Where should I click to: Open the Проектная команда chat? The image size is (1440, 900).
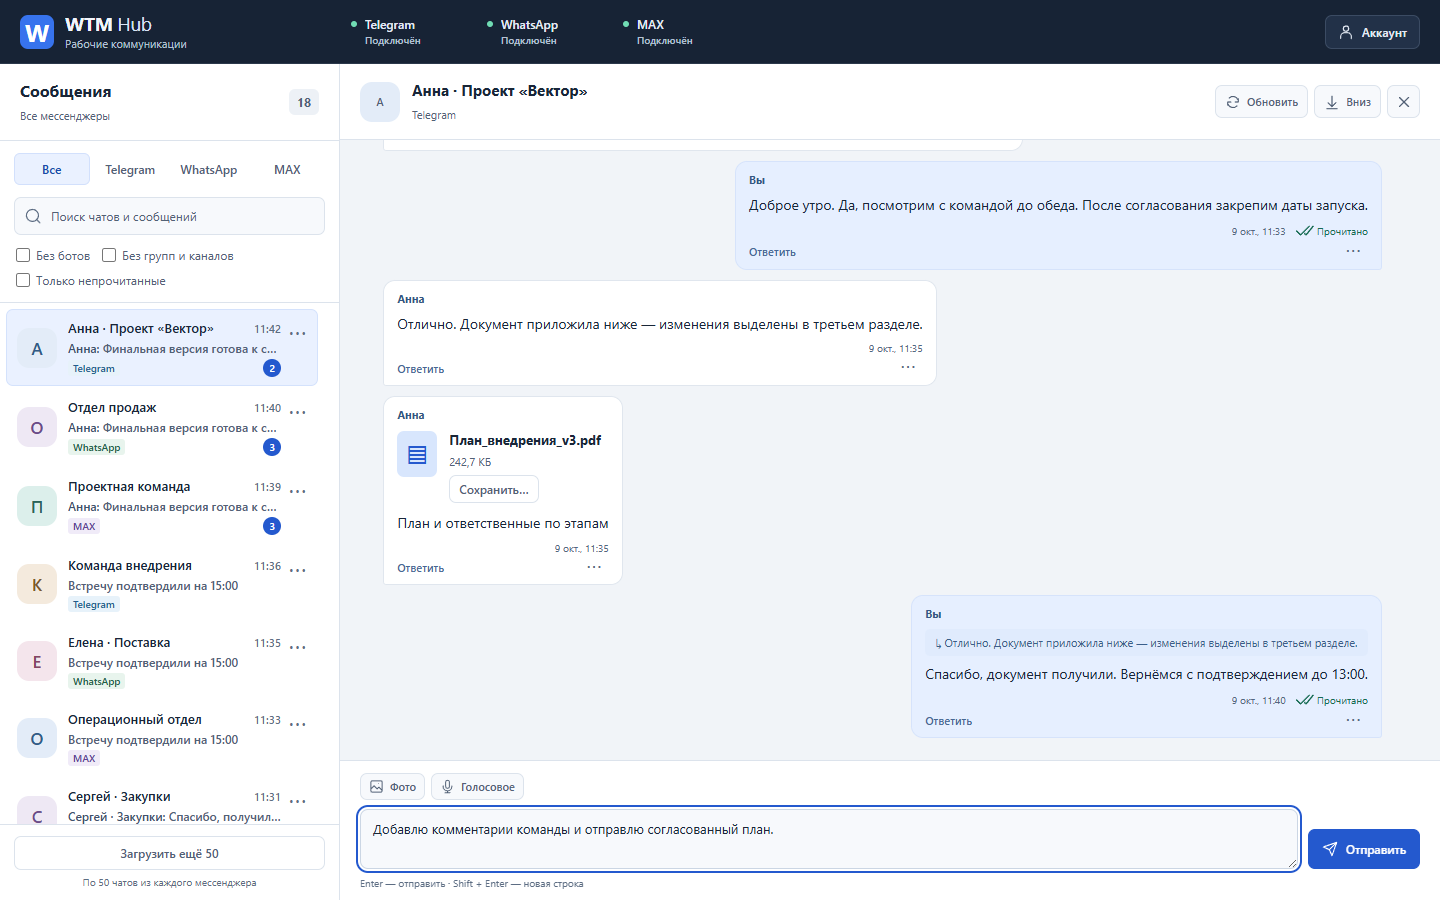(x=162, y=506)
